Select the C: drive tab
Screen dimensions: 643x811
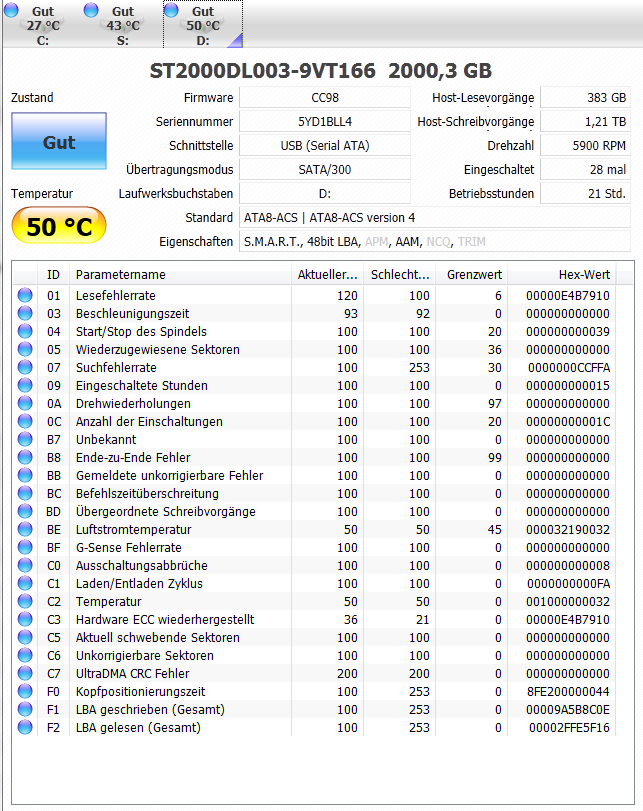42,25
